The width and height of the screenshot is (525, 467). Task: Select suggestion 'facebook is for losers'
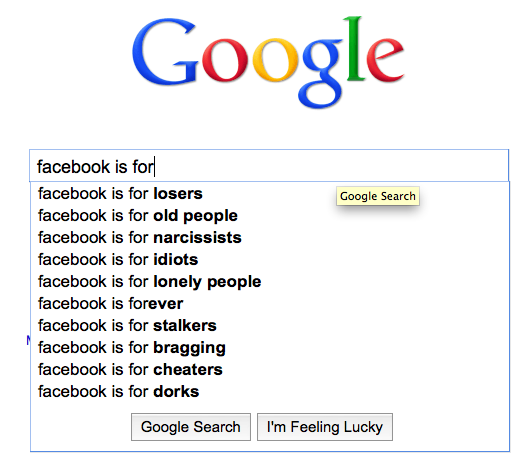pyautogui.click(x=270, y=194)
